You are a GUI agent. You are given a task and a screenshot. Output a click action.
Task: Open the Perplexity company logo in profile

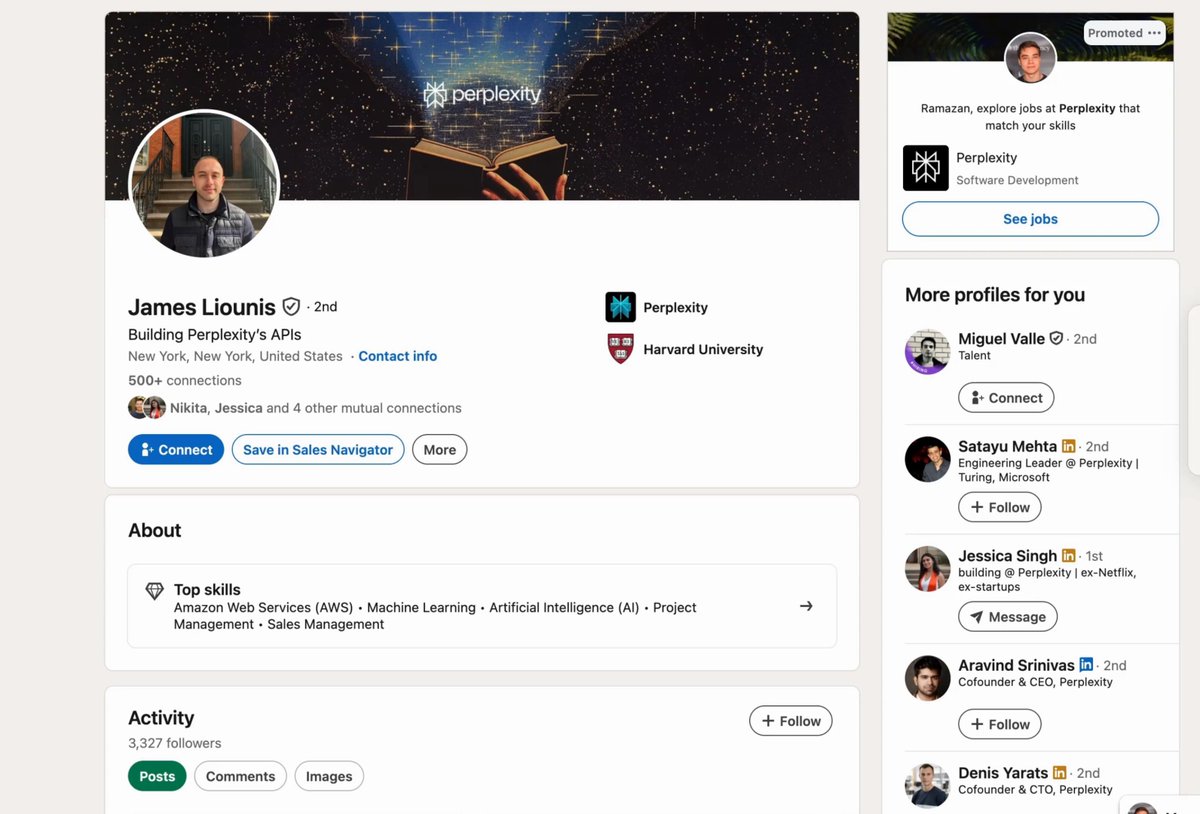pyautogui.click(x=620, y=307)
